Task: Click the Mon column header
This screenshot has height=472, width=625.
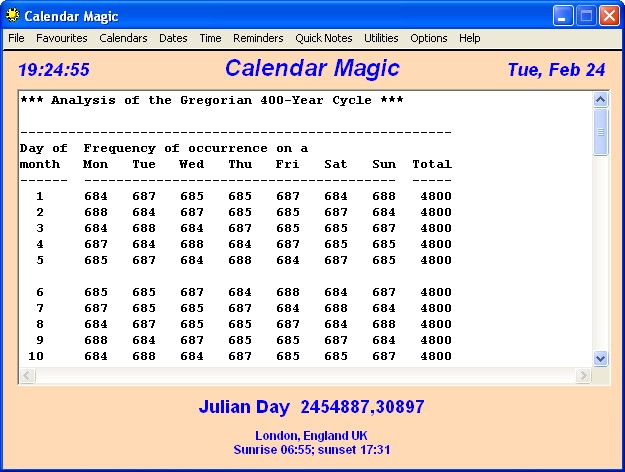Action: point(96,164)
